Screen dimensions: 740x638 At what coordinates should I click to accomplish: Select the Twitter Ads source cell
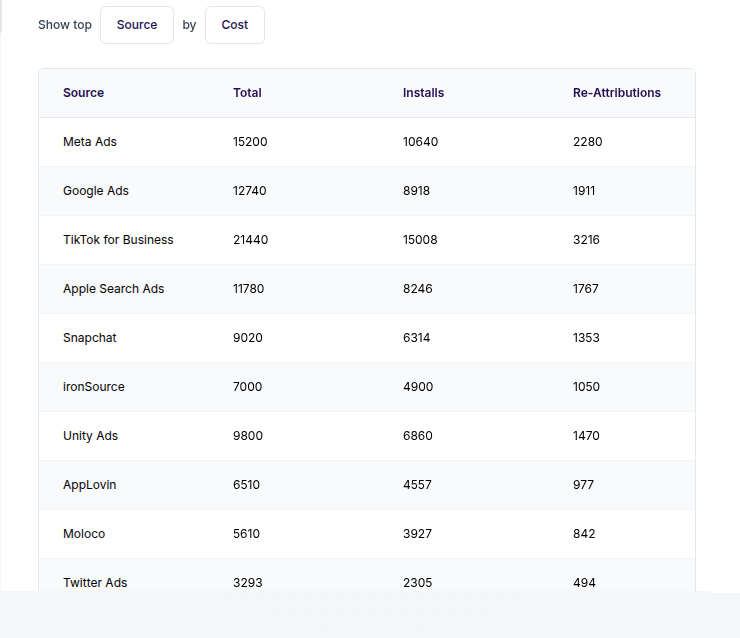(95, 583)
